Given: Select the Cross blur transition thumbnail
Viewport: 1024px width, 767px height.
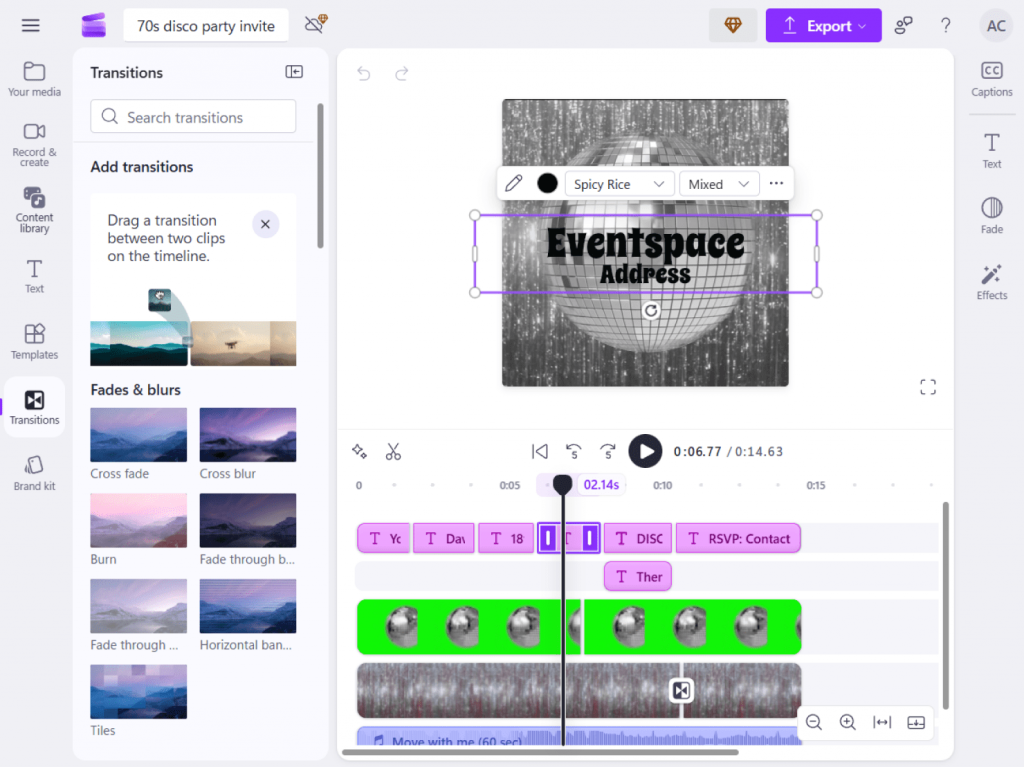Looking at the screenshot, I should pyautogui.click(x=248, y=434).
